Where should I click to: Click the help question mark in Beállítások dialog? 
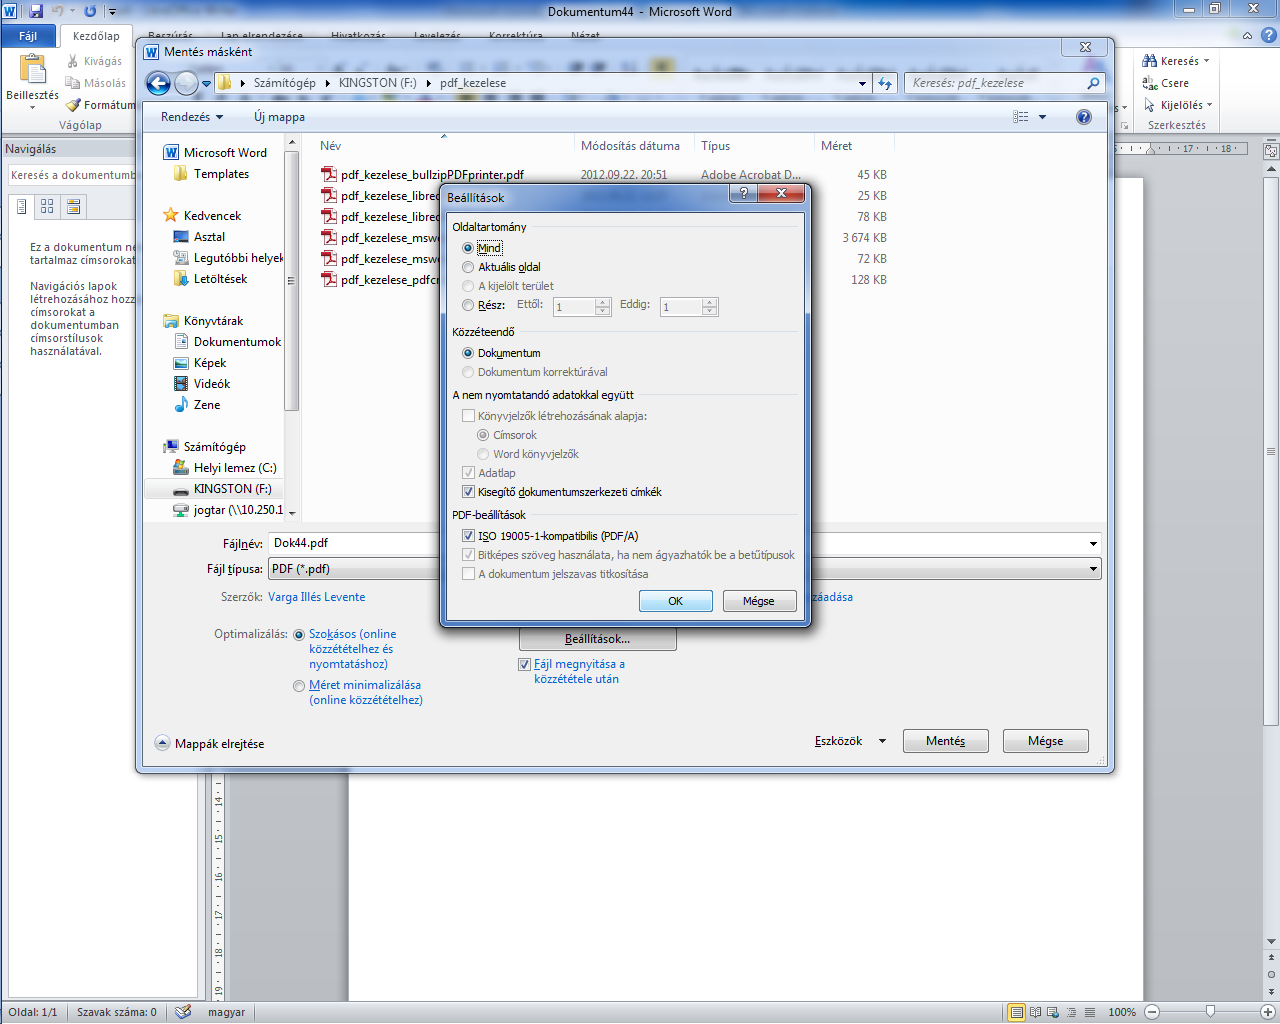click(743, 193)
